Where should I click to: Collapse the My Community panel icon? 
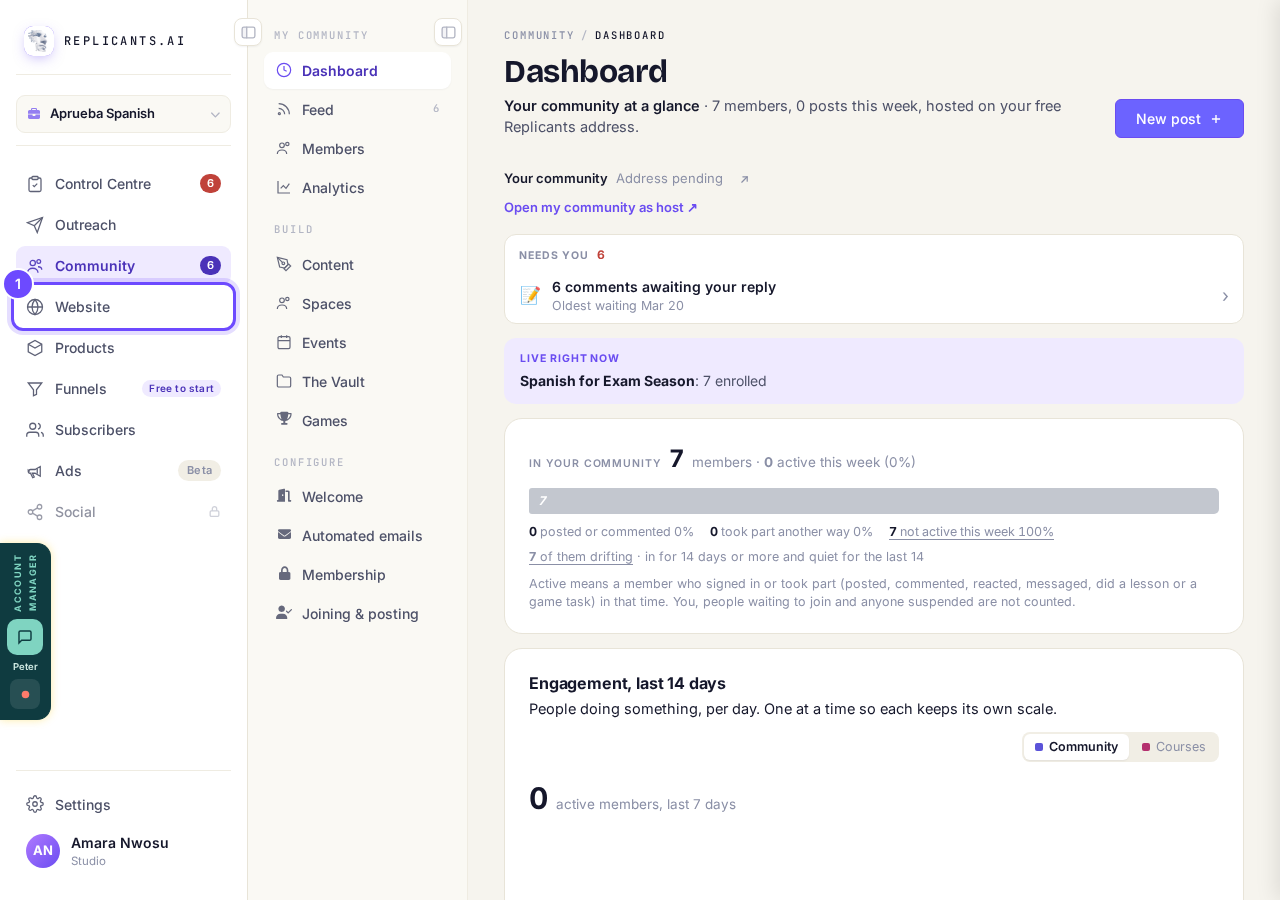click(x=448, y=32)
